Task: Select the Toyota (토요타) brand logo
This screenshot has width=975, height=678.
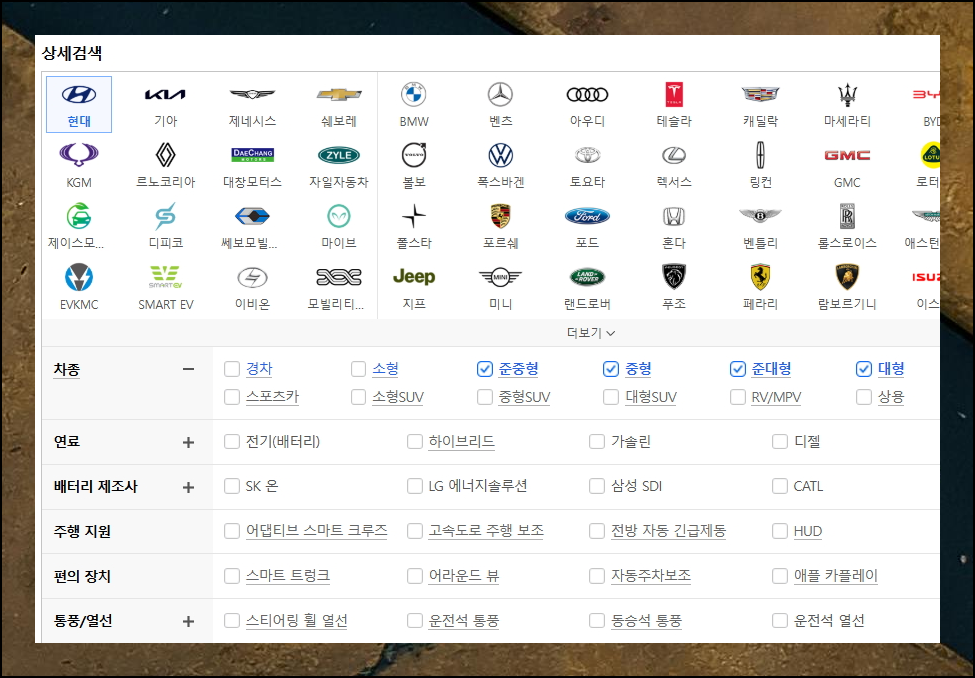Action: coord(587,155)
